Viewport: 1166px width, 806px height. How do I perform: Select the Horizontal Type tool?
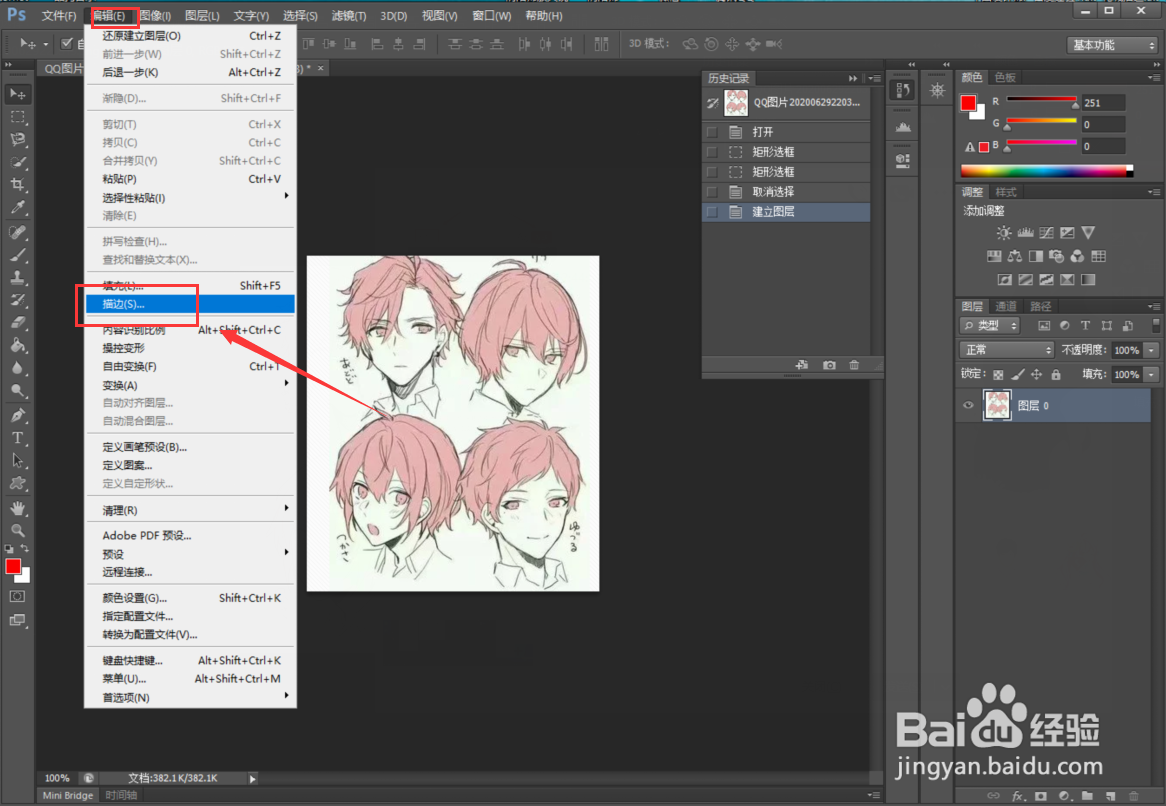[x=17, y=438]
